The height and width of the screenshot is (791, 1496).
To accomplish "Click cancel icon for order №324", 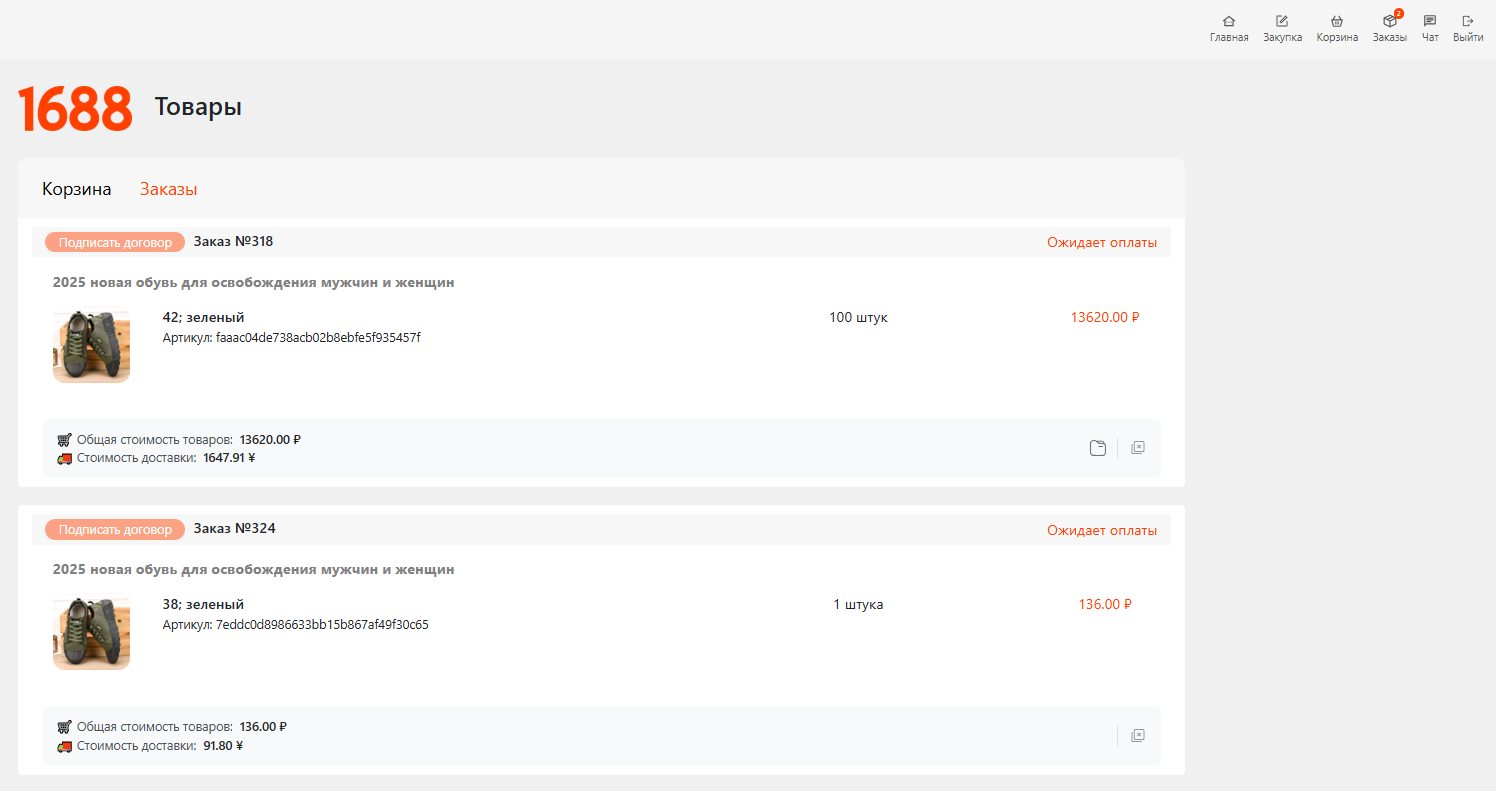I will (x=1138, y=736).
